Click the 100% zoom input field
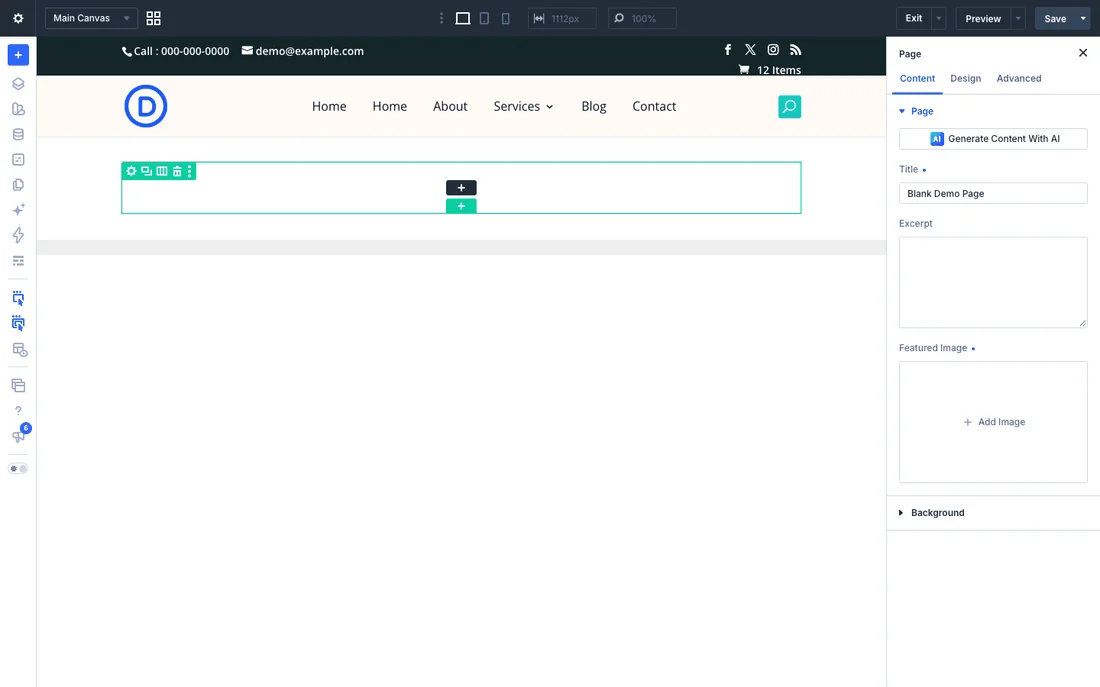This screenshot has height=687, width=1100. (643, 18)
